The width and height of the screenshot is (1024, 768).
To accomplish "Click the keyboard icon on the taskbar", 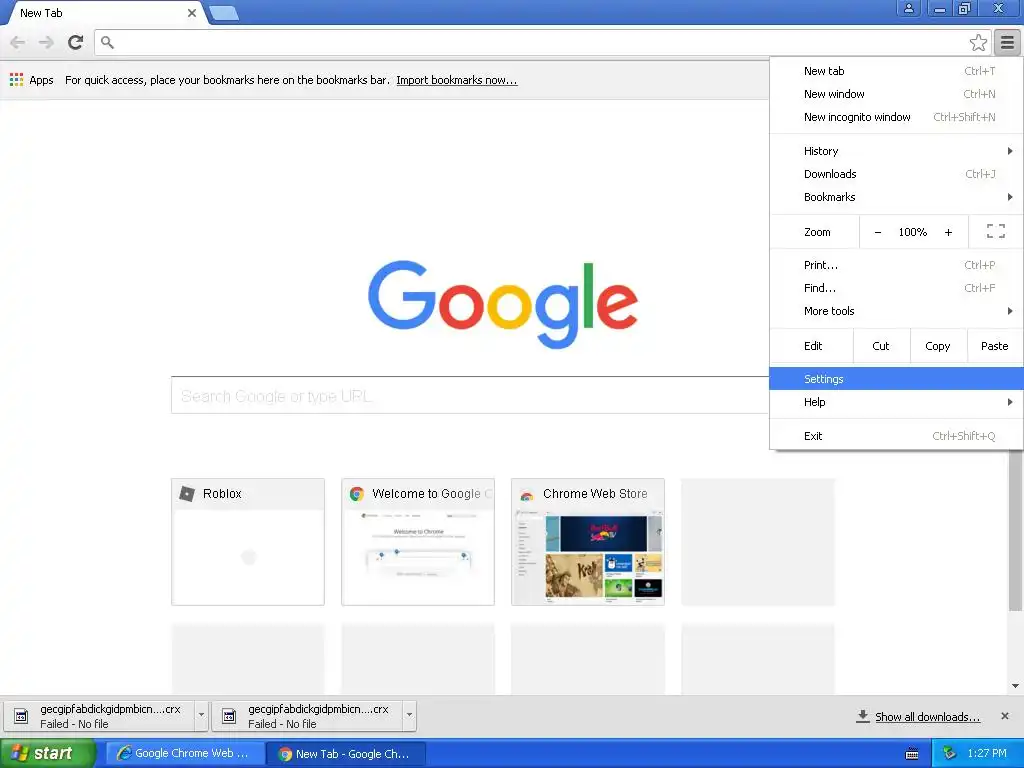I will pyautogui.click(x=912, y=754).
